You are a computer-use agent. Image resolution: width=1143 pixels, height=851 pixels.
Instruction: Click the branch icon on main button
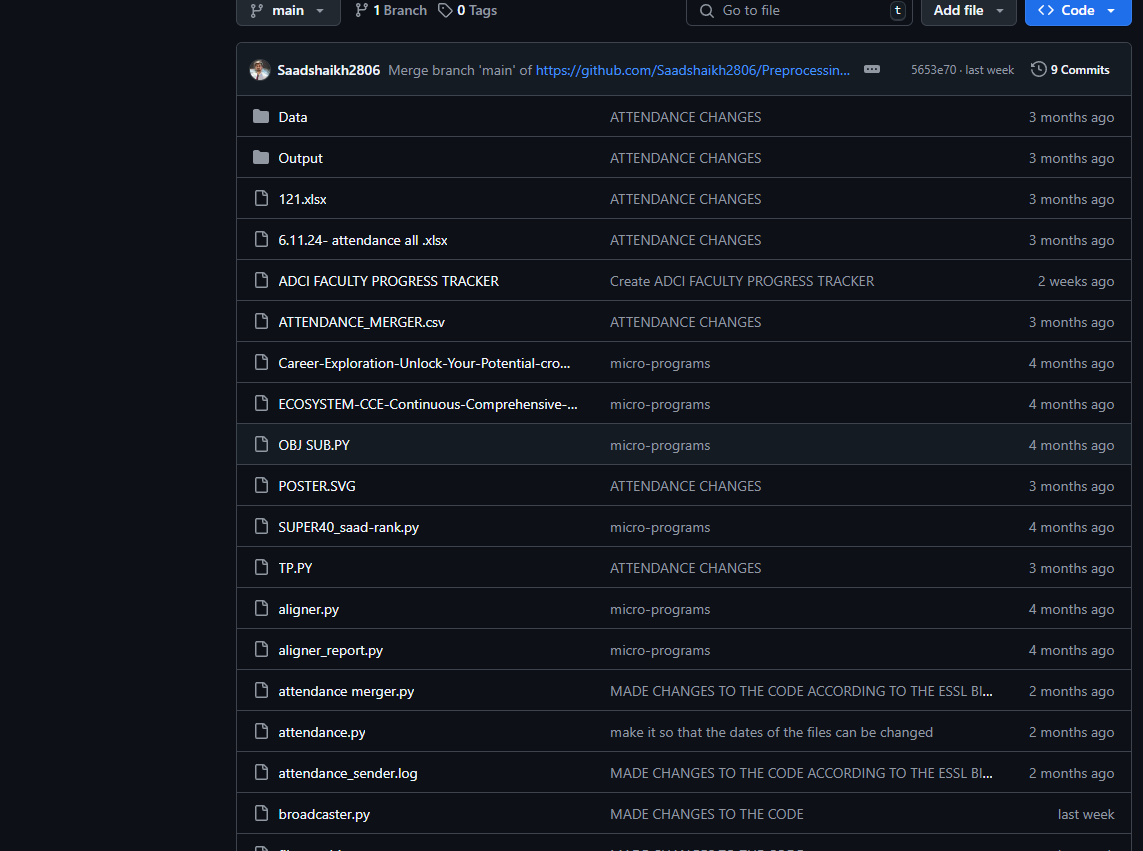(x=257, y=10)
